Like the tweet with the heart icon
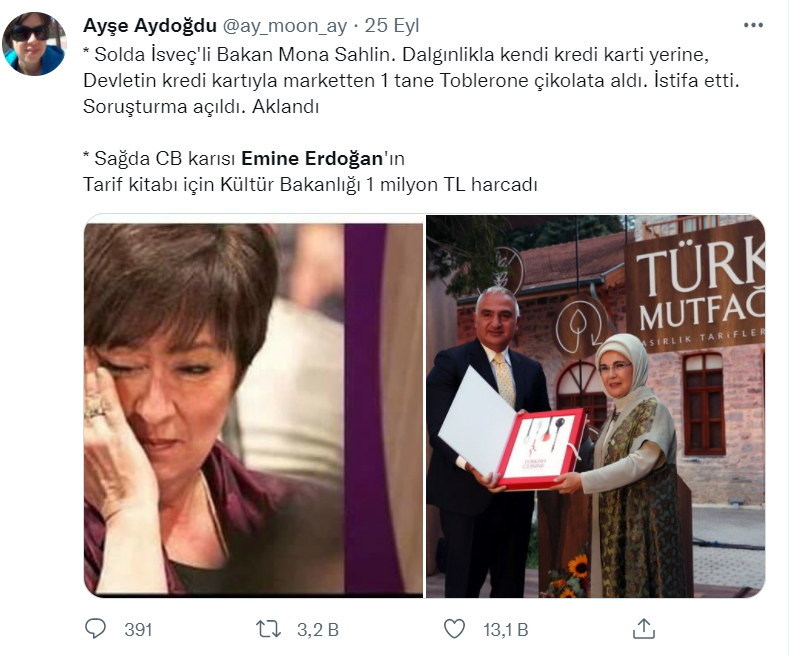The height and width of the screenshot is (656, 789). pos(454,629)
